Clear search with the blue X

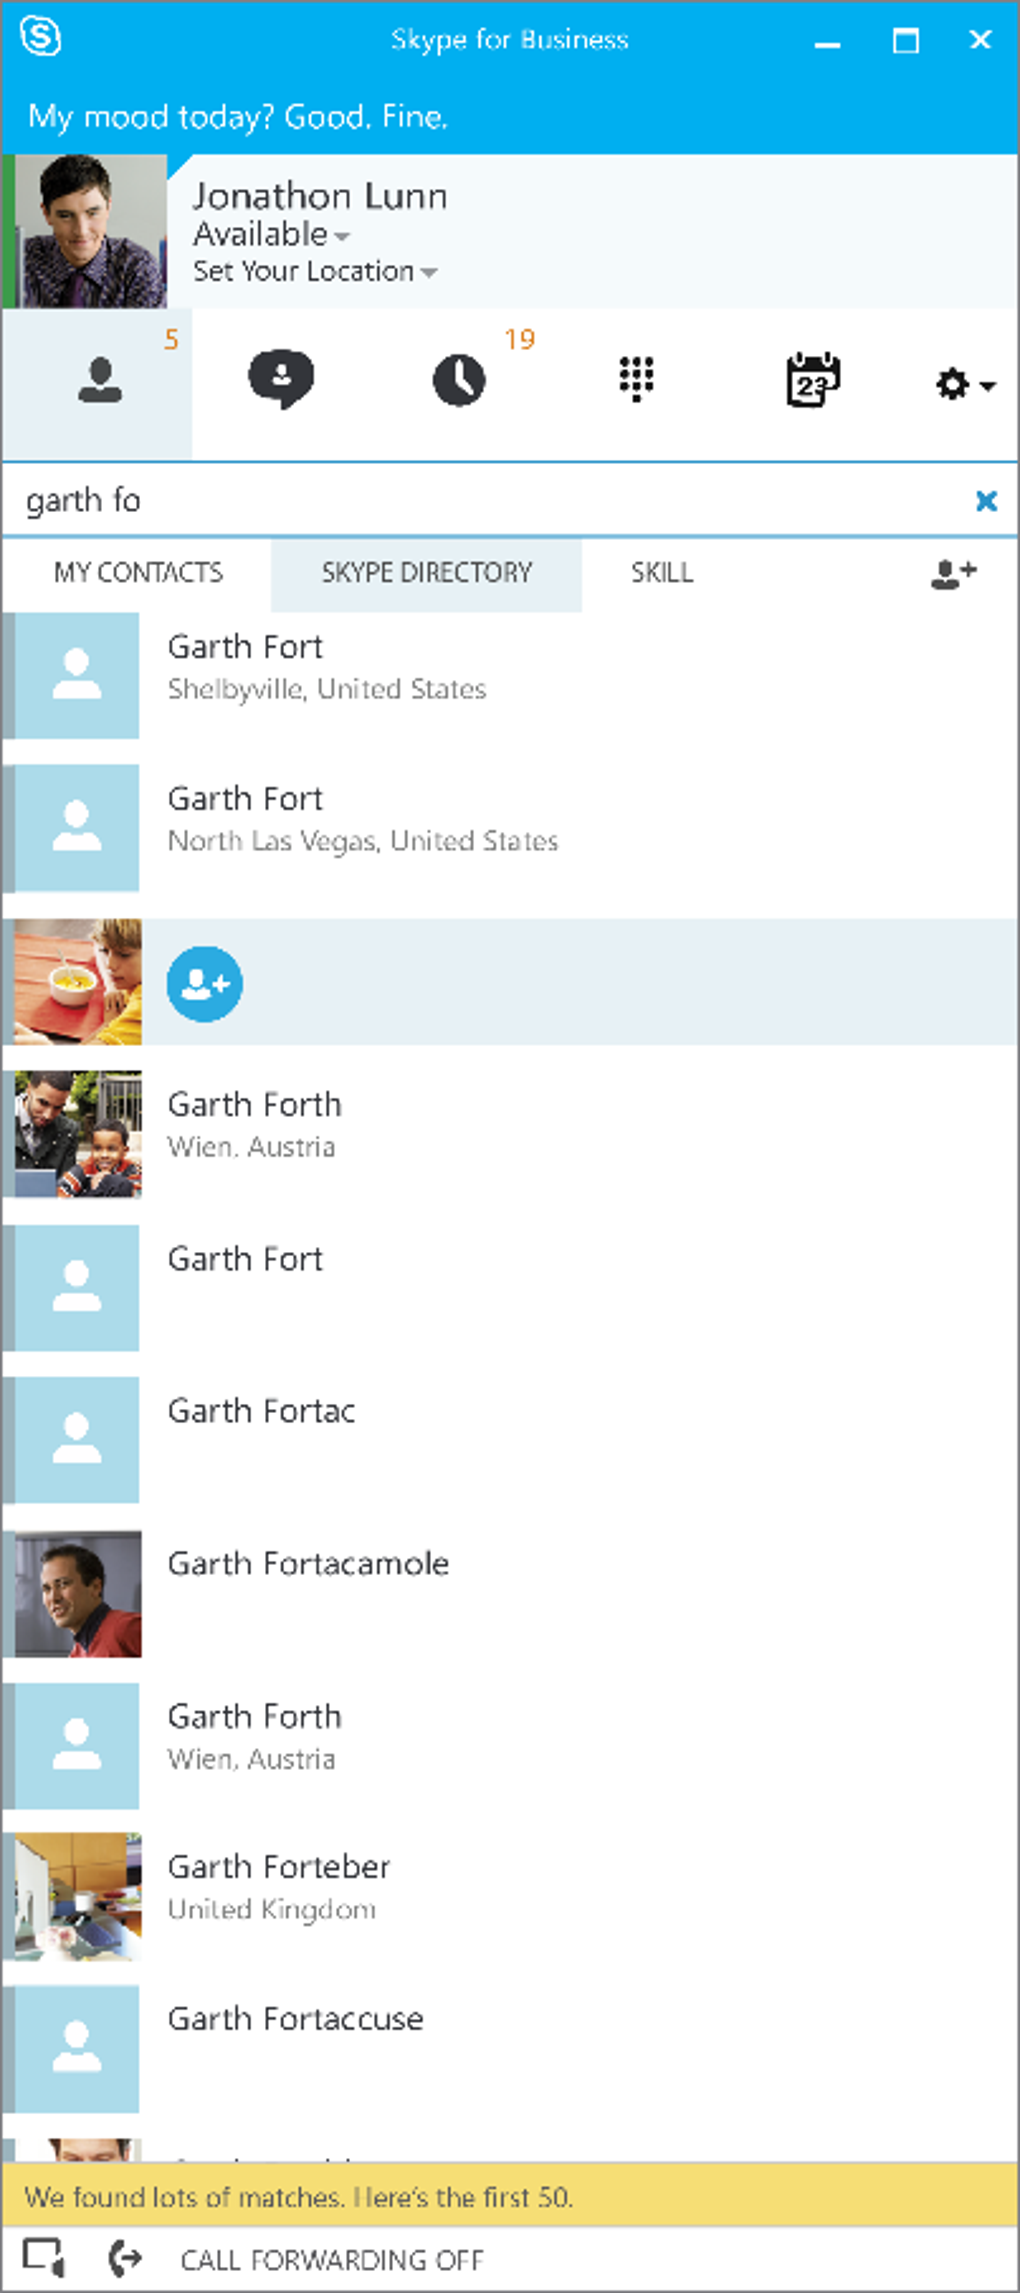click(x=986, y=501)
